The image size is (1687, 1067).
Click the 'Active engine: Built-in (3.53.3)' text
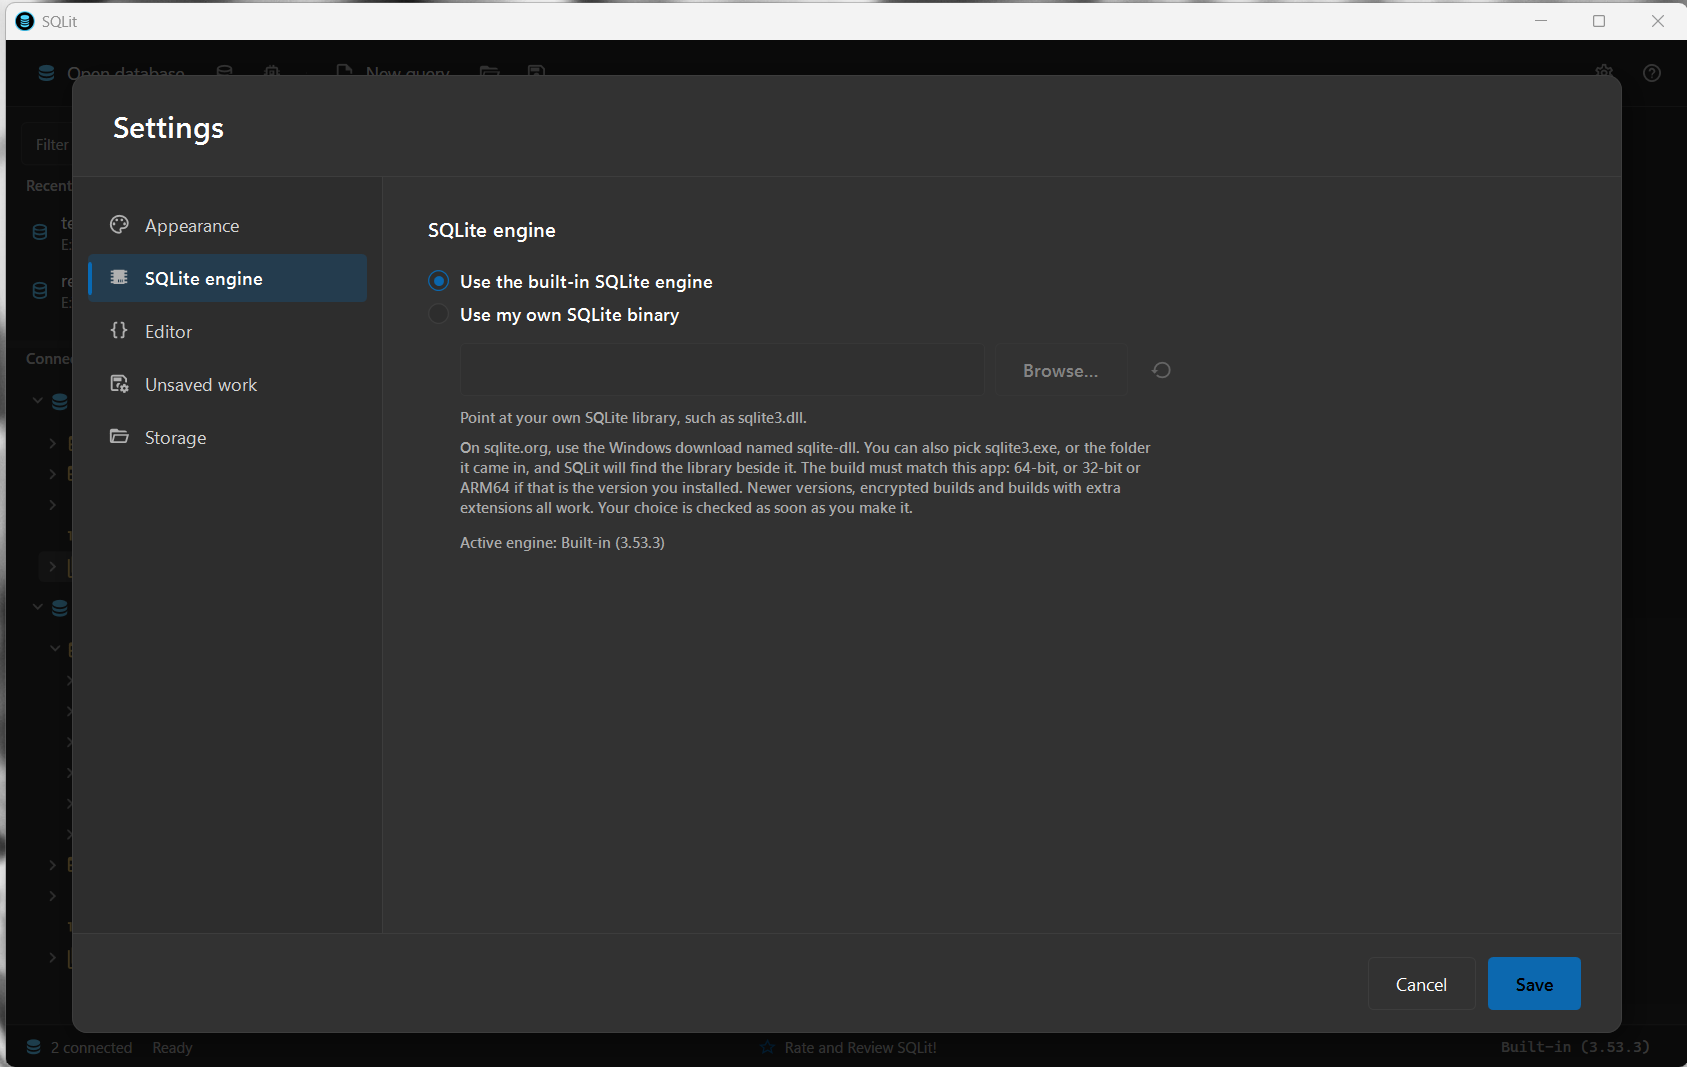(562, 542)
